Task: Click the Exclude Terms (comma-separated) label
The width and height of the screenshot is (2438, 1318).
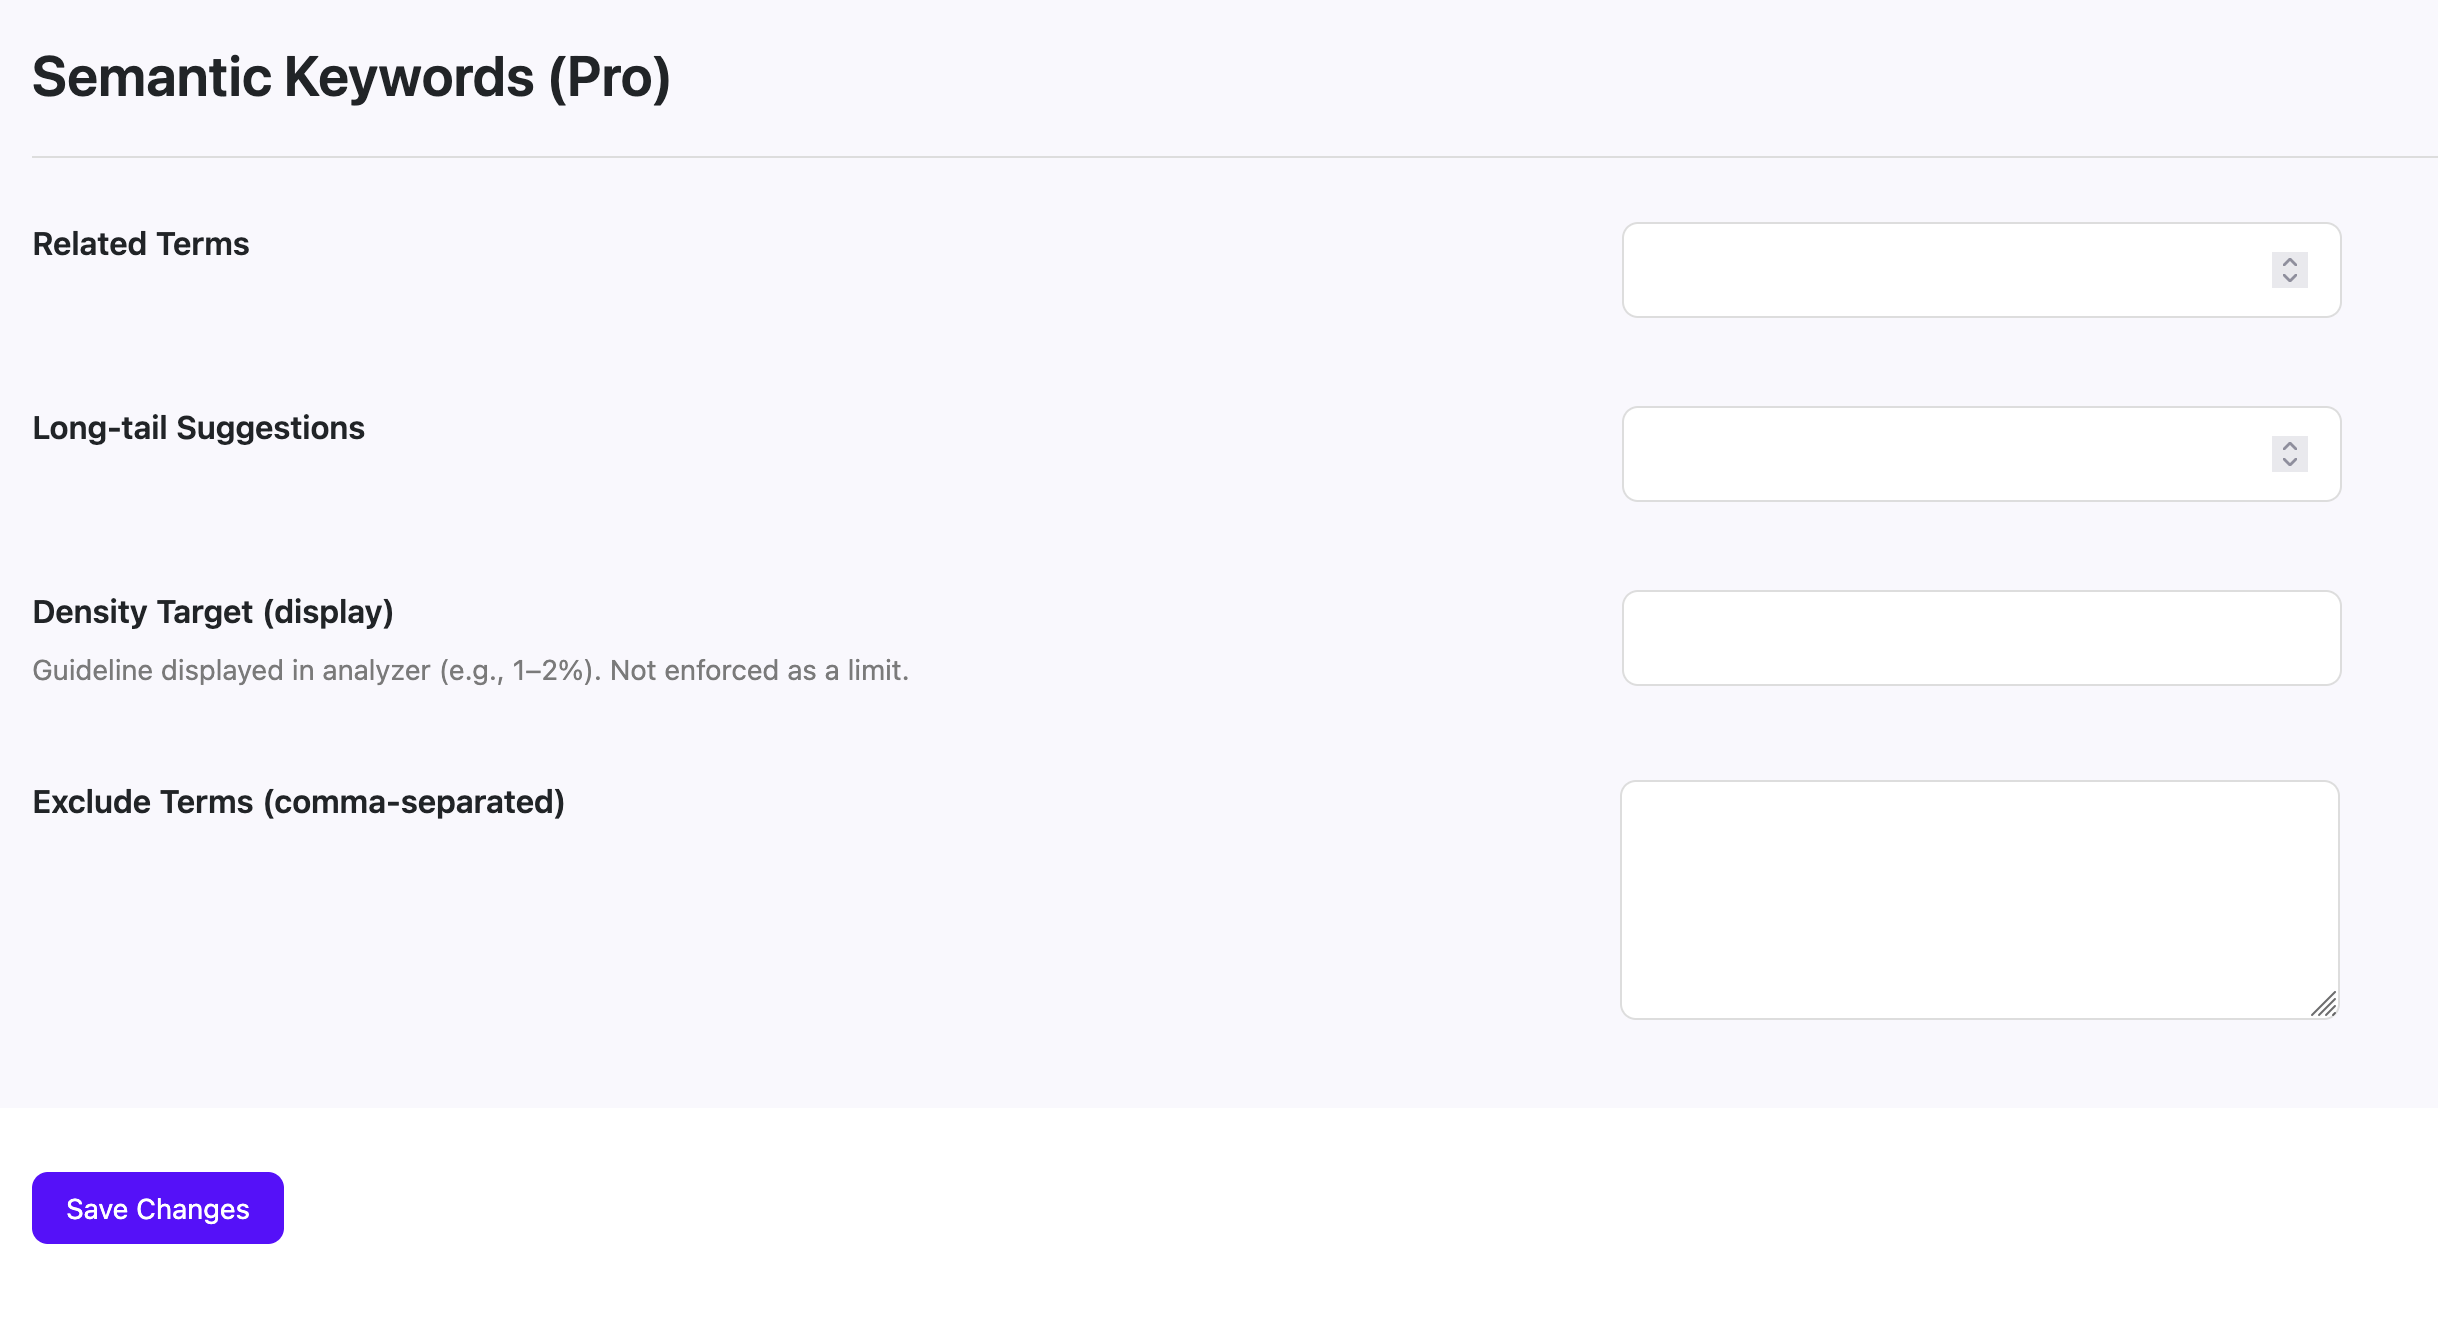Action: click(x=298, y=801)
